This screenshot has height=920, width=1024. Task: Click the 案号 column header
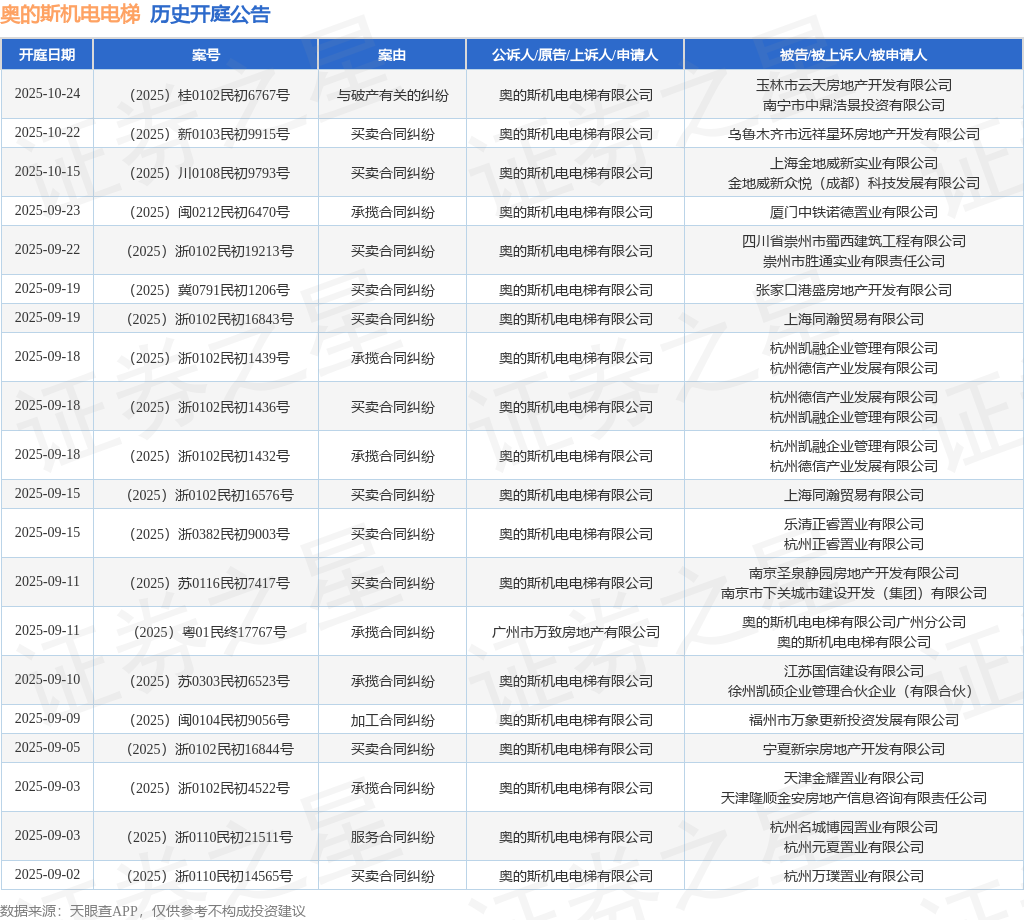(x=206, y=55)
